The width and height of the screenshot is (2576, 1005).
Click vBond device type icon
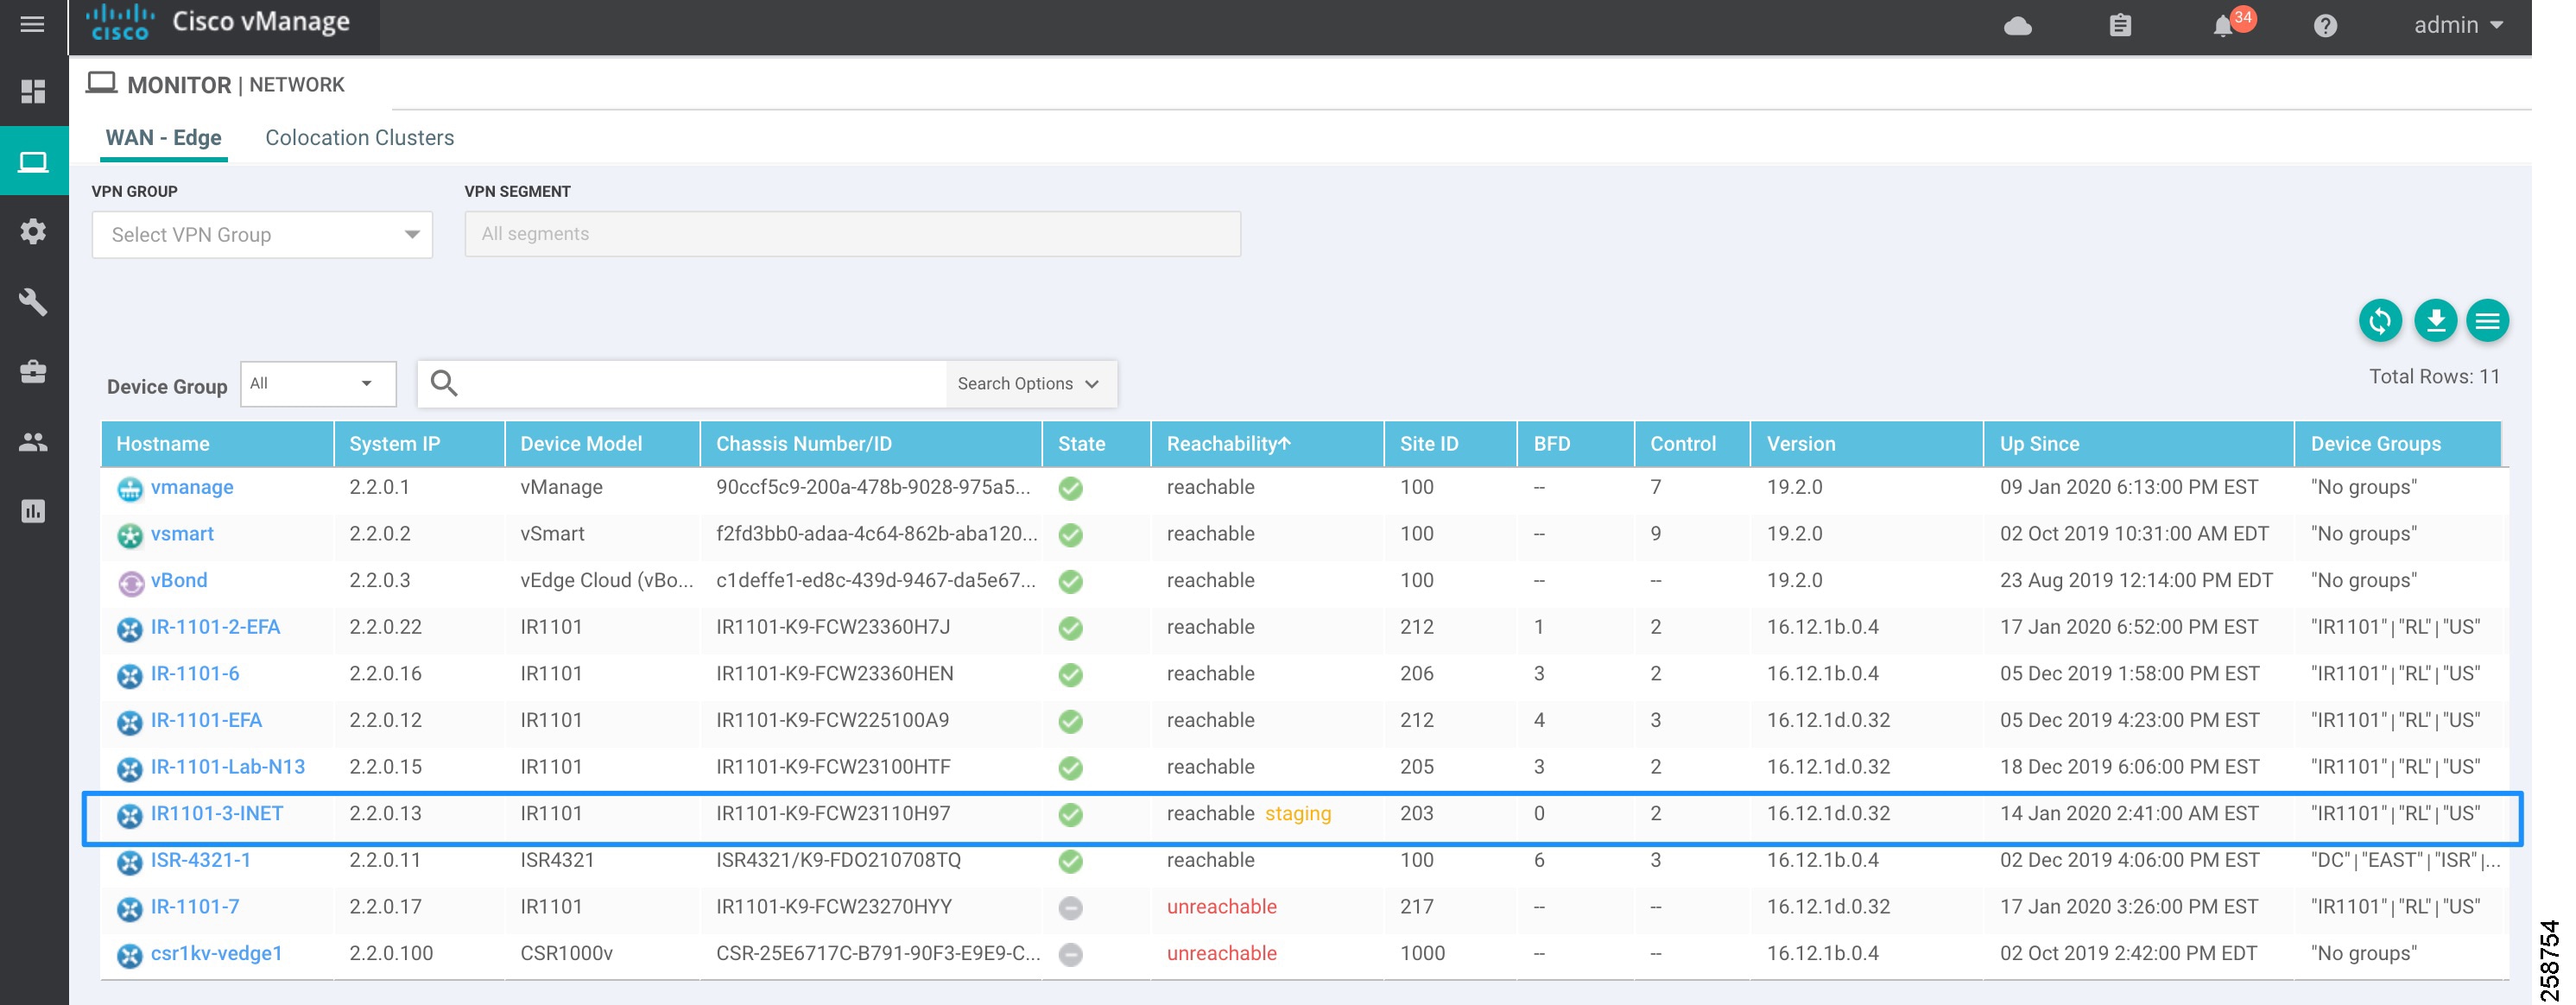click(x=130, y=582)
